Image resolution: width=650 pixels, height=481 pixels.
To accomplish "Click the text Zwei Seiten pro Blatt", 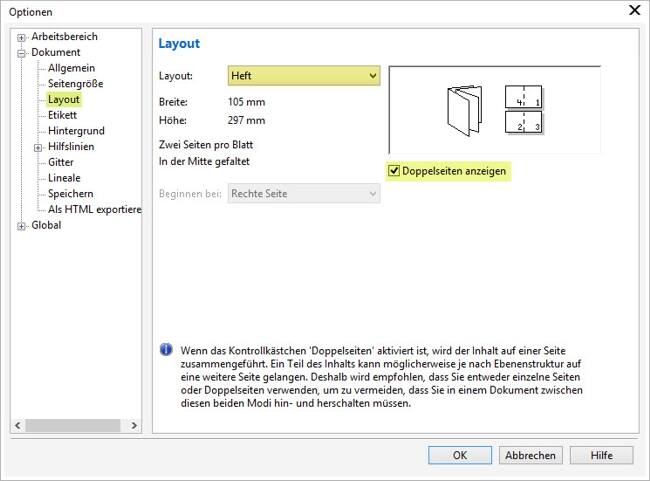I will 206,145.
